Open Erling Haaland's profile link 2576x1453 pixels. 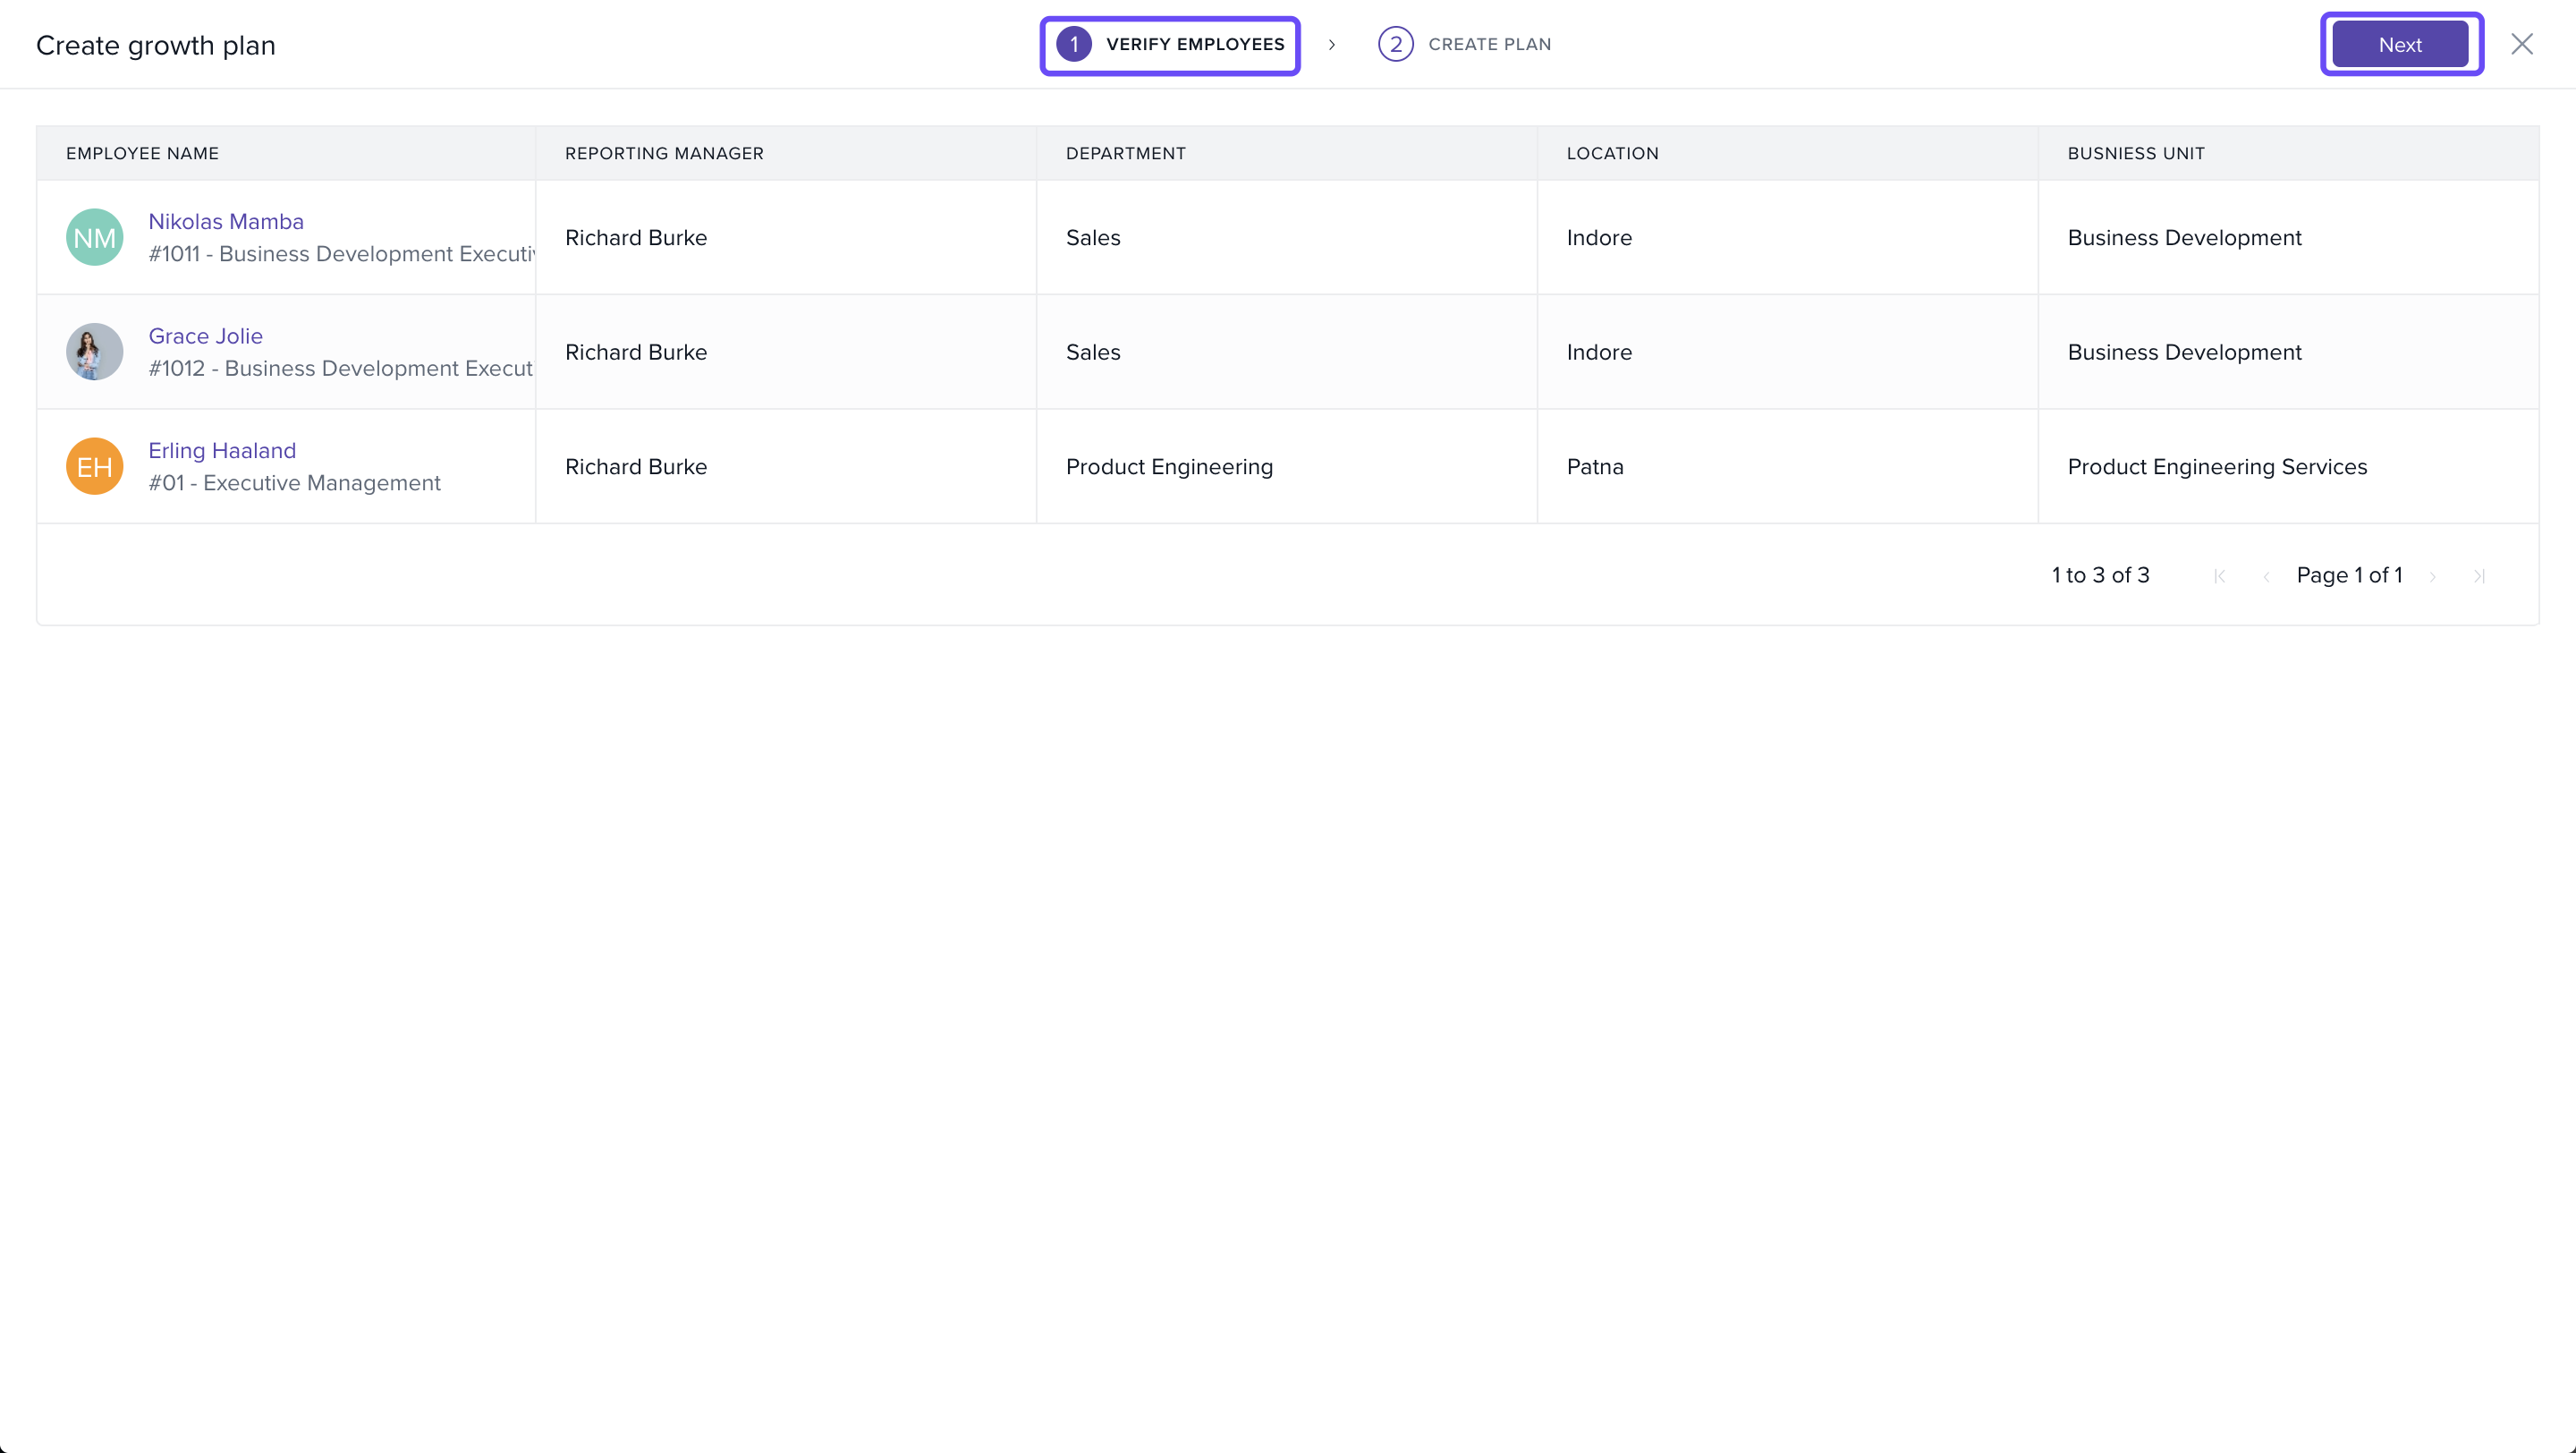click(222, 451)
